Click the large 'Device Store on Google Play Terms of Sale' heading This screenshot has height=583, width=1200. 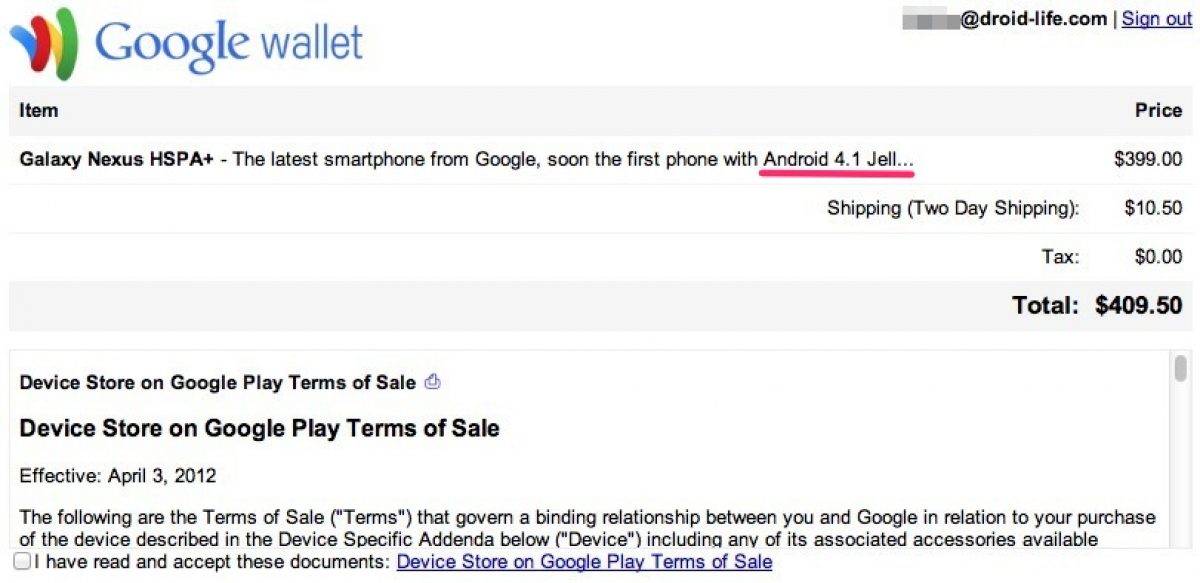259,429
